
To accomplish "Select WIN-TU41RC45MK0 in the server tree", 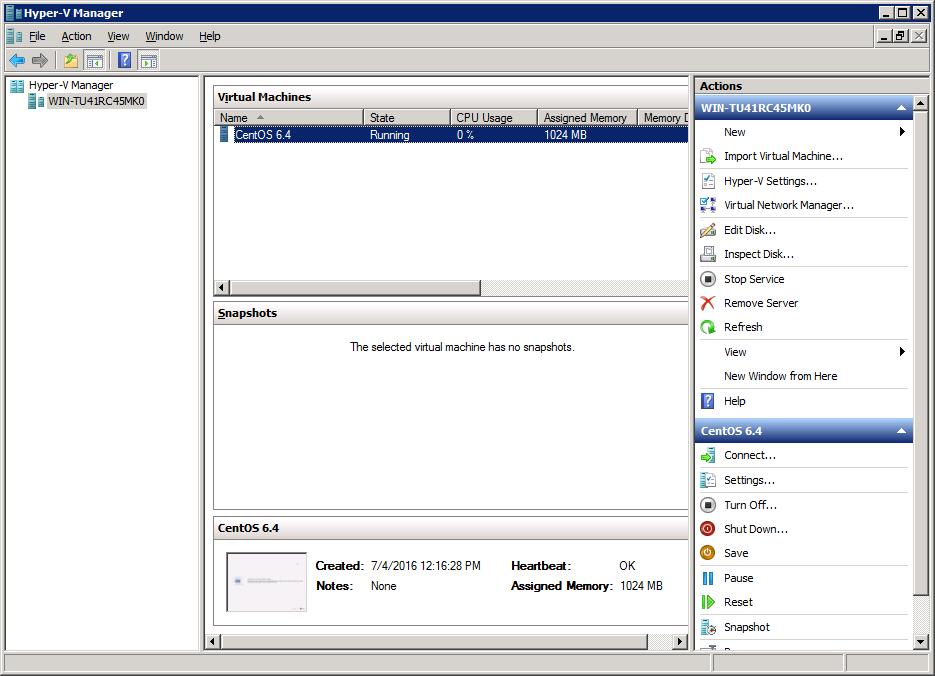I will pyautogui.click(x=96, y=101).
